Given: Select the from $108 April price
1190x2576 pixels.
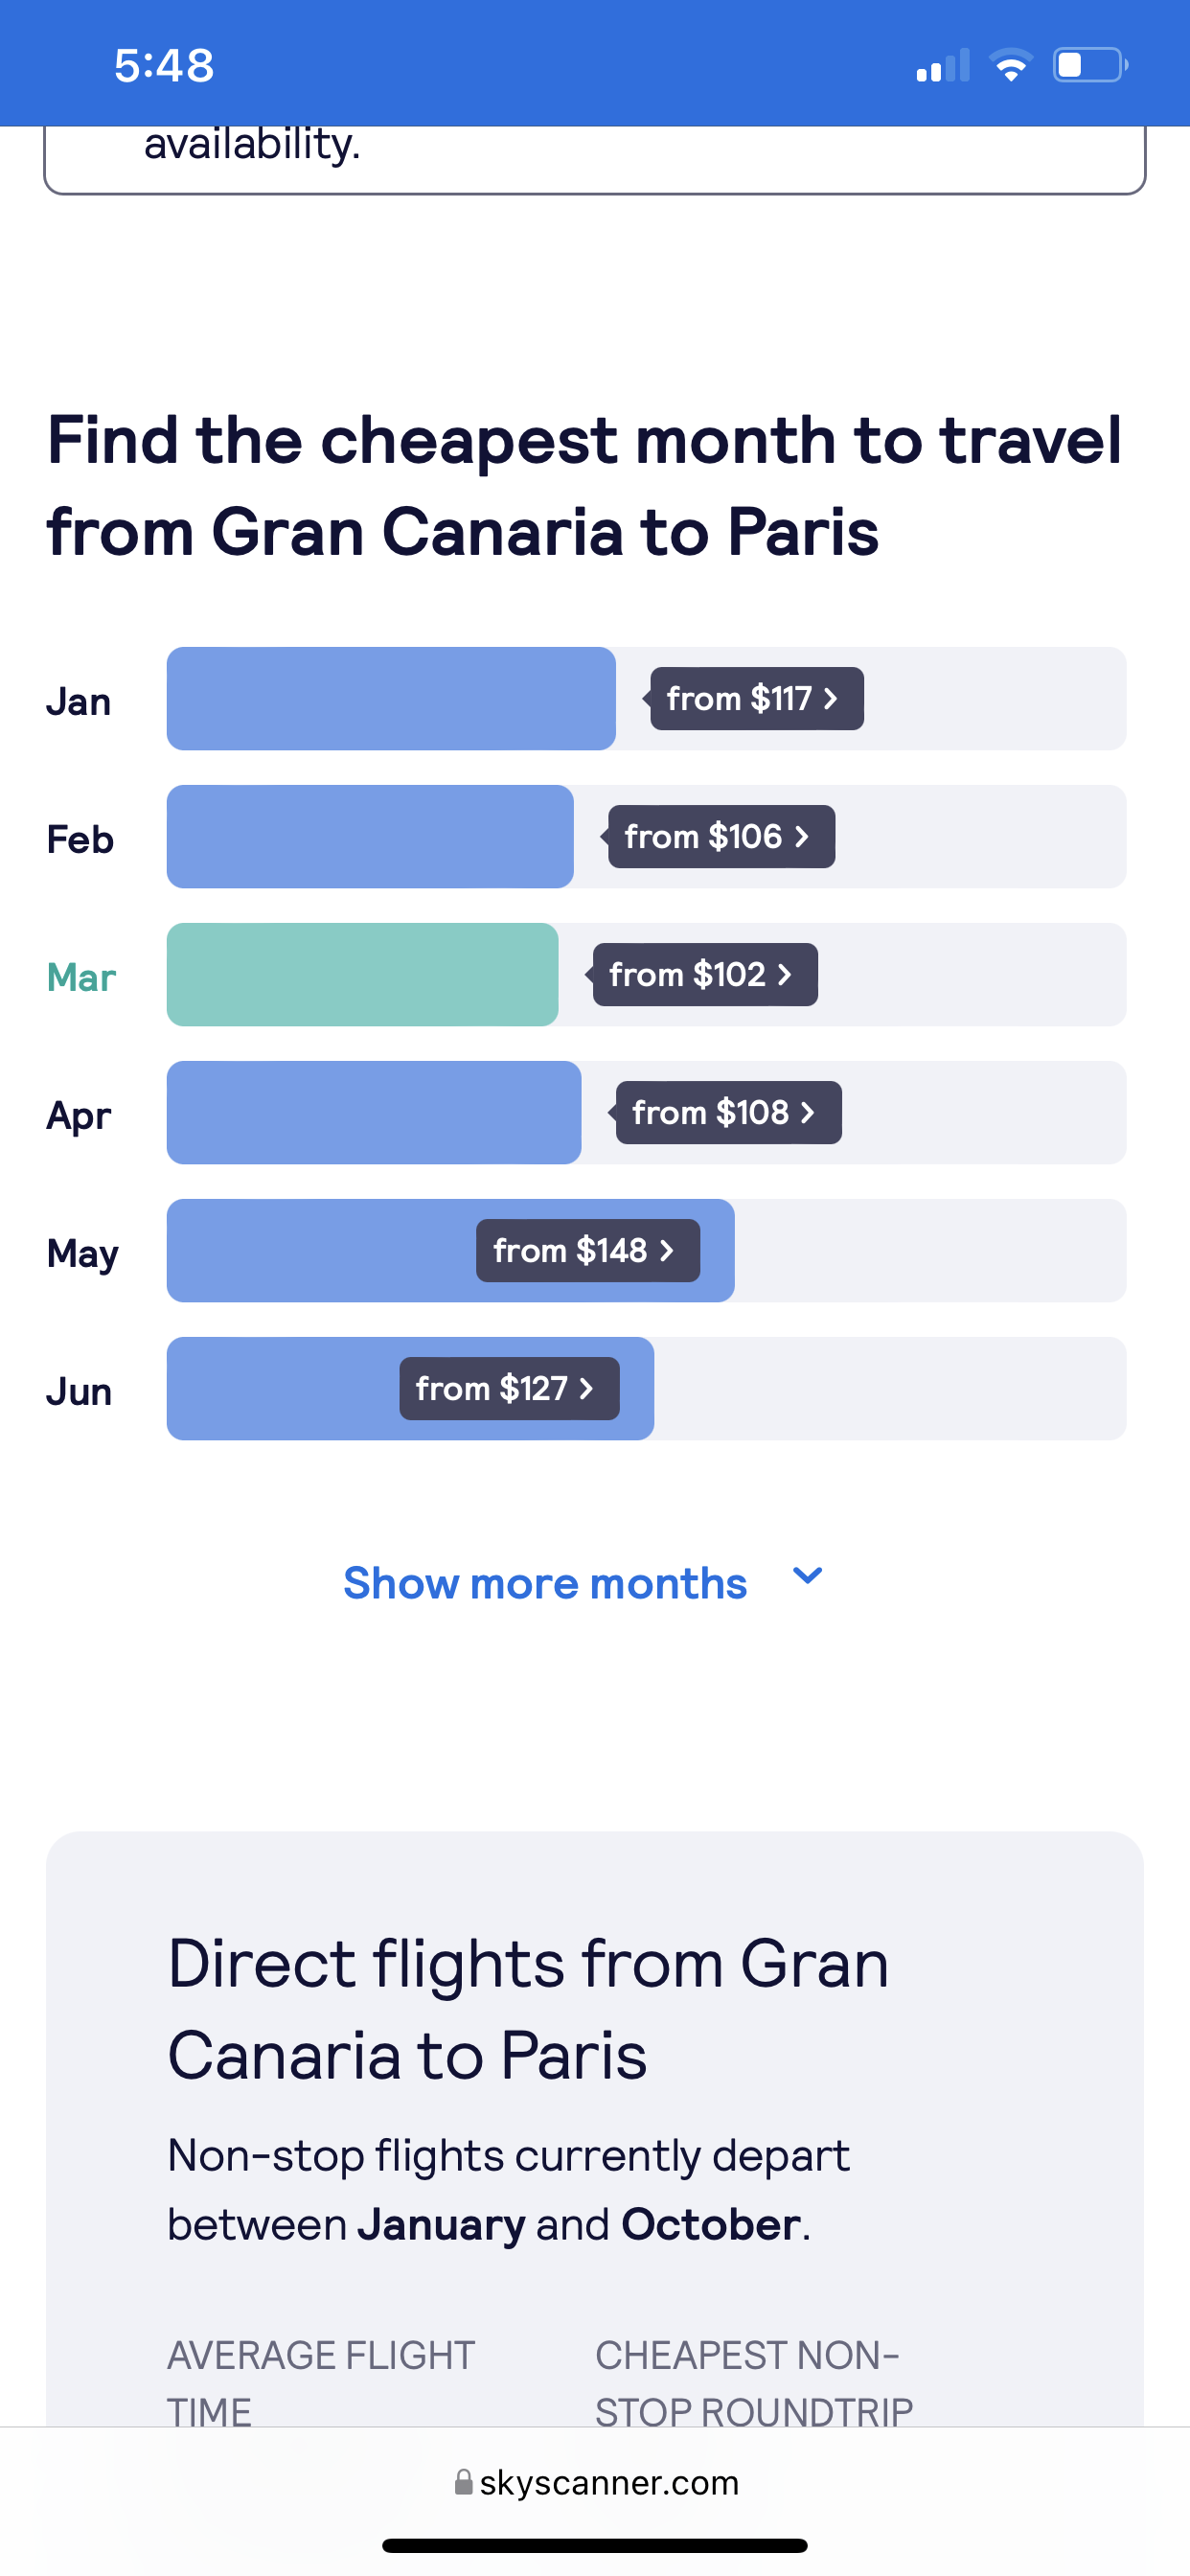Looking at the screenshot, I should tap(728, 1112).
